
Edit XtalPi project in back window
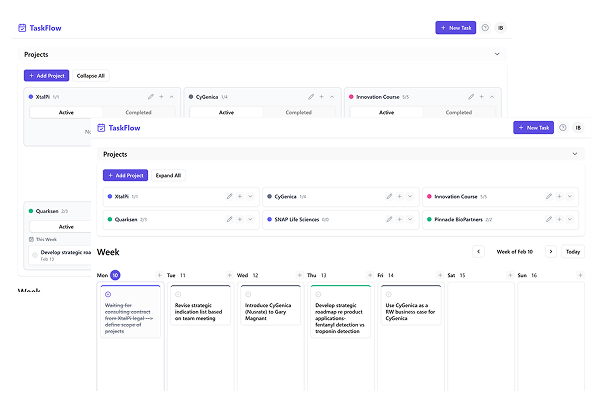pos(151,97)
